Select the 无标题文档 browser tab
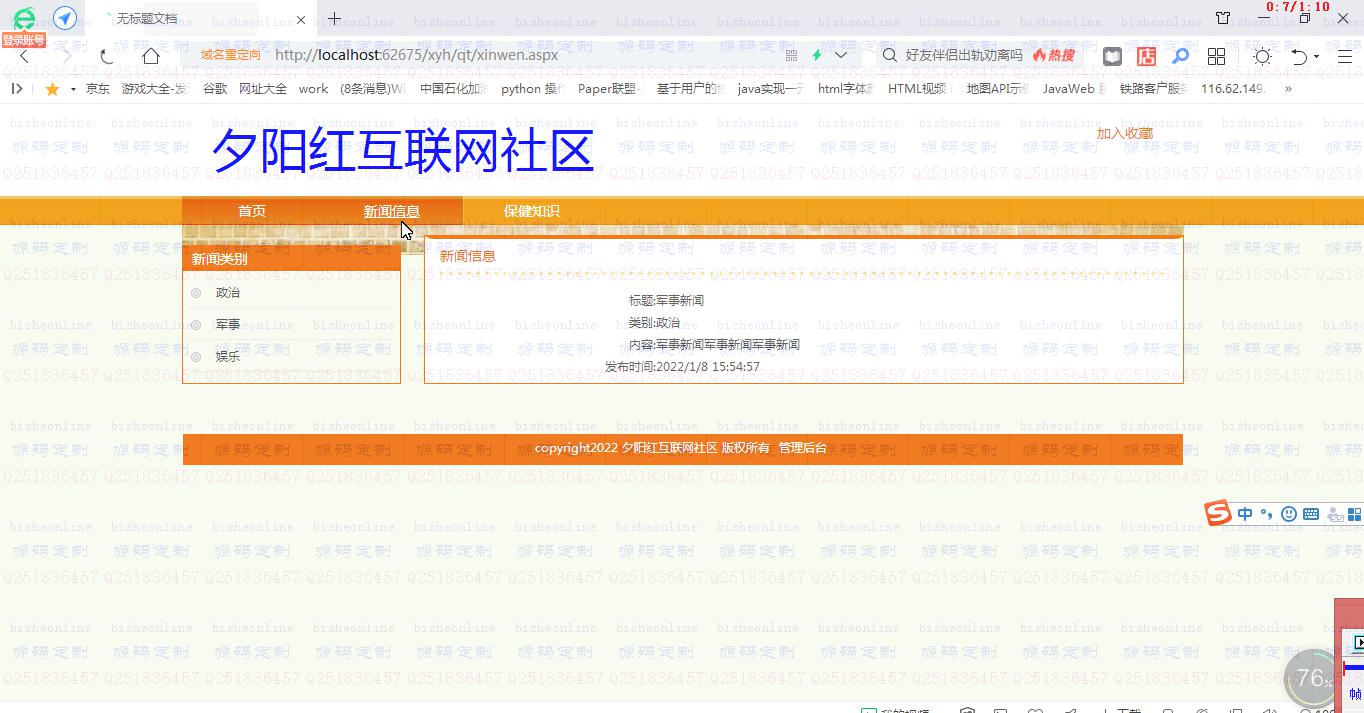Screen dimensions: 1364x713 (x=200, y=19)
